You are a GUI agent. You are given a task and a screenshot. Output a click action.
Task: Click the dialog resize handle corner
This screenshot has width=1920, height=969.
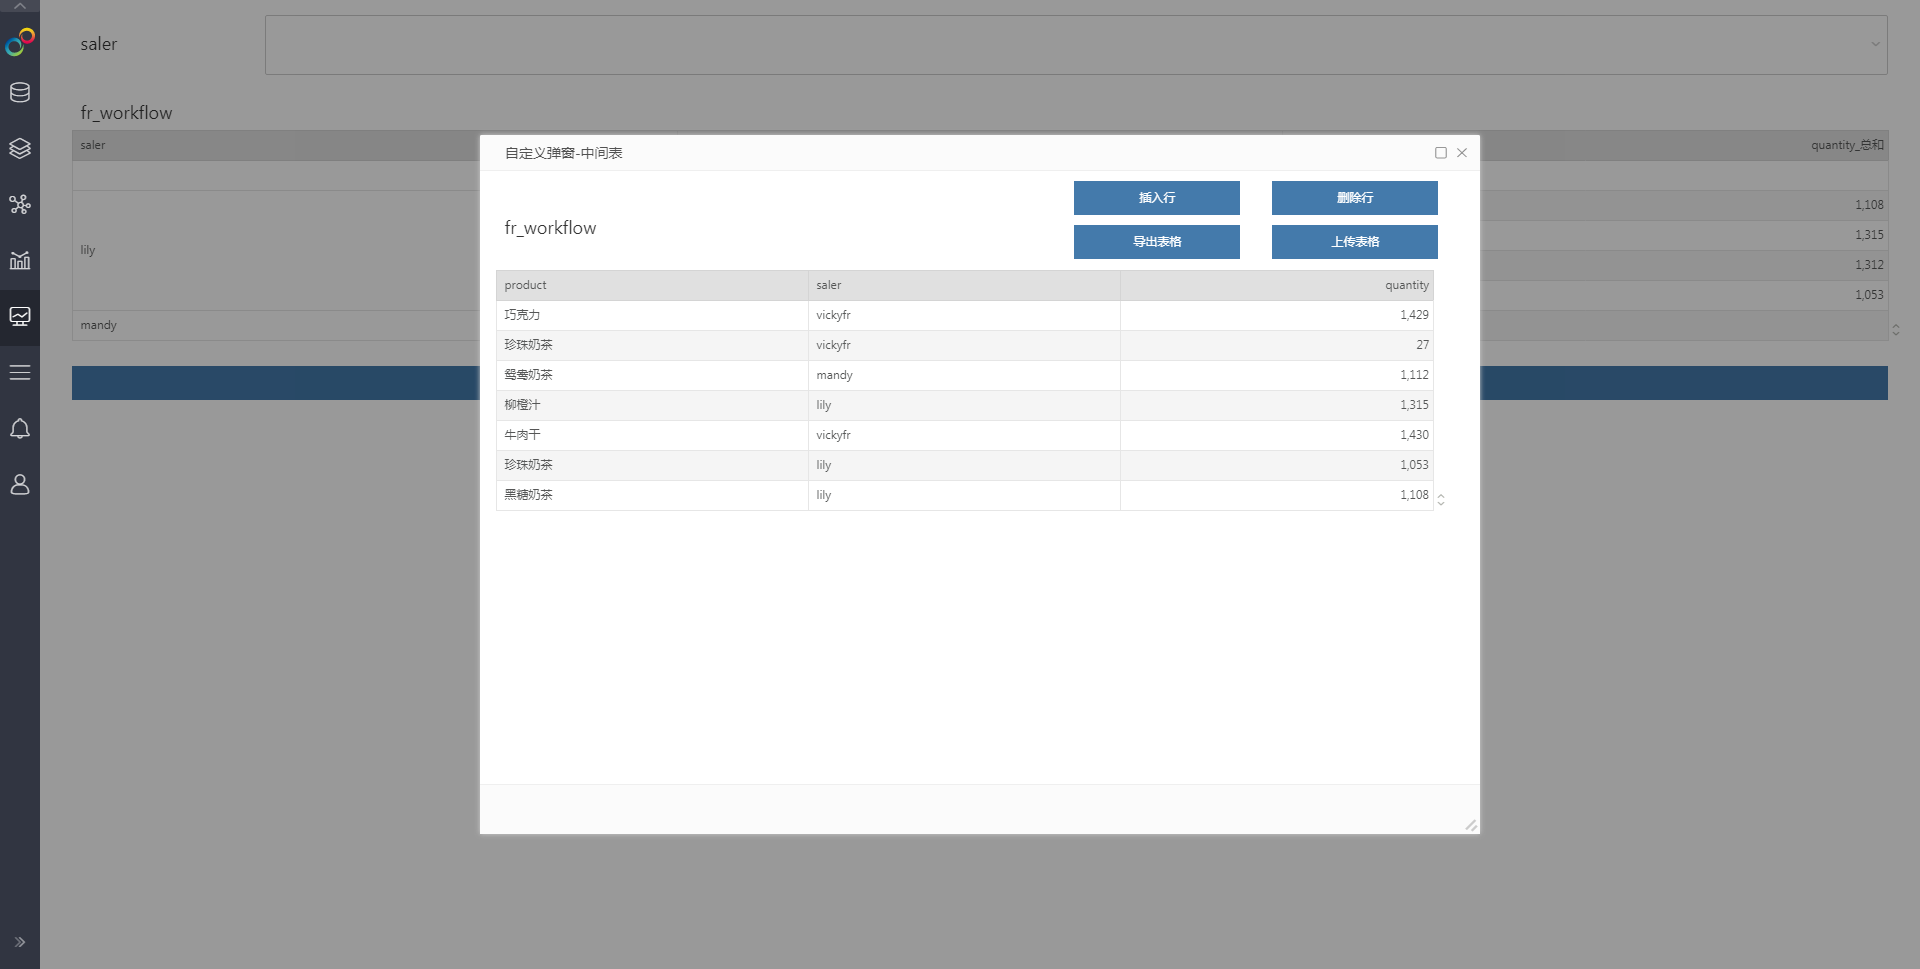(x=1471, y=825)
